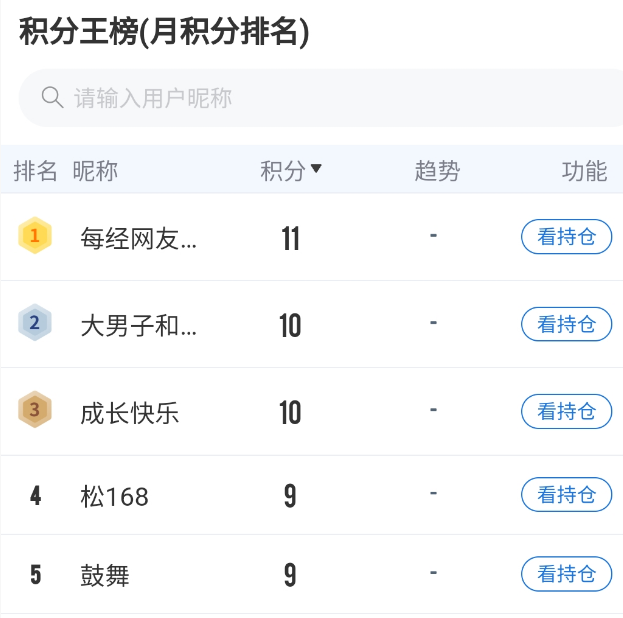Open user 每经网友 nickname

coord(139,238)
